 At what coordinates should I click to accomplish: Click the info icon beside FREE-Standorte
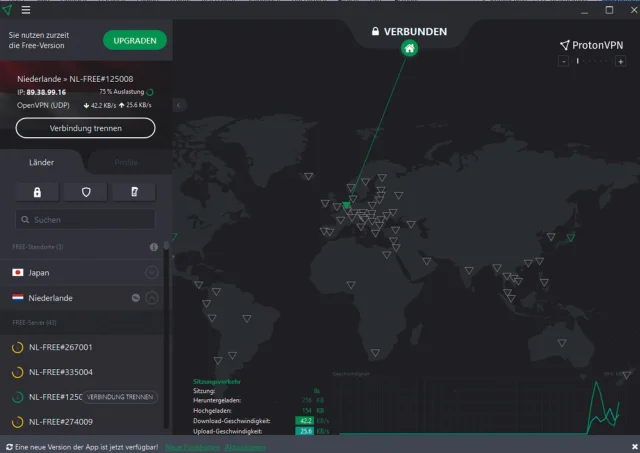click(x=153, y=247)
